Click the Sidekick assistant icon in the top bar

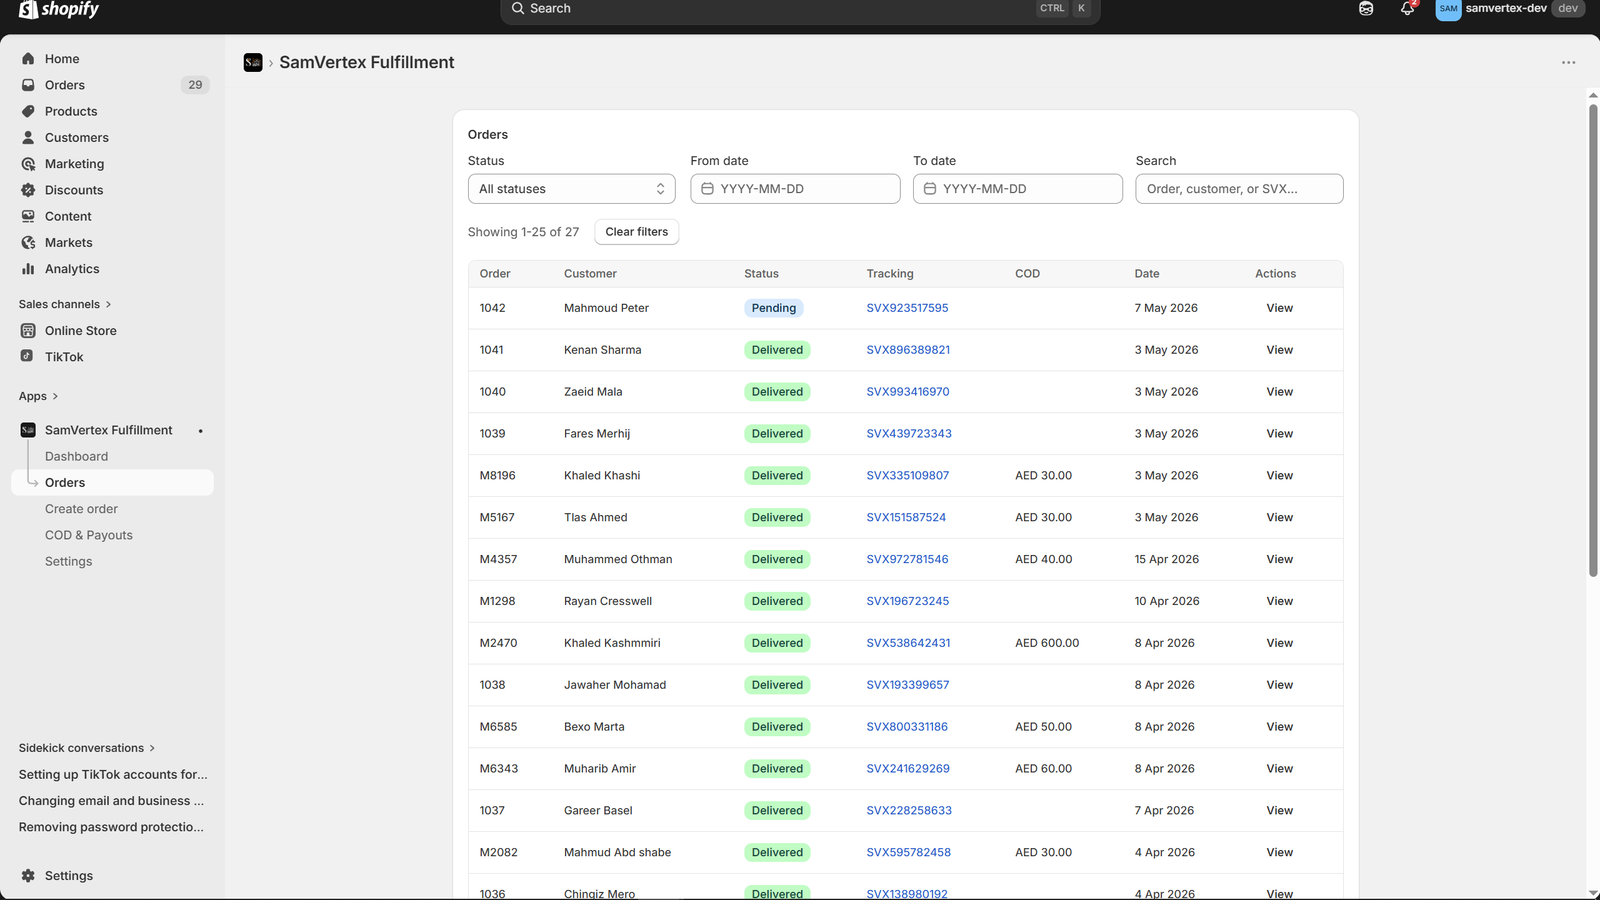tap(1366, 9)
